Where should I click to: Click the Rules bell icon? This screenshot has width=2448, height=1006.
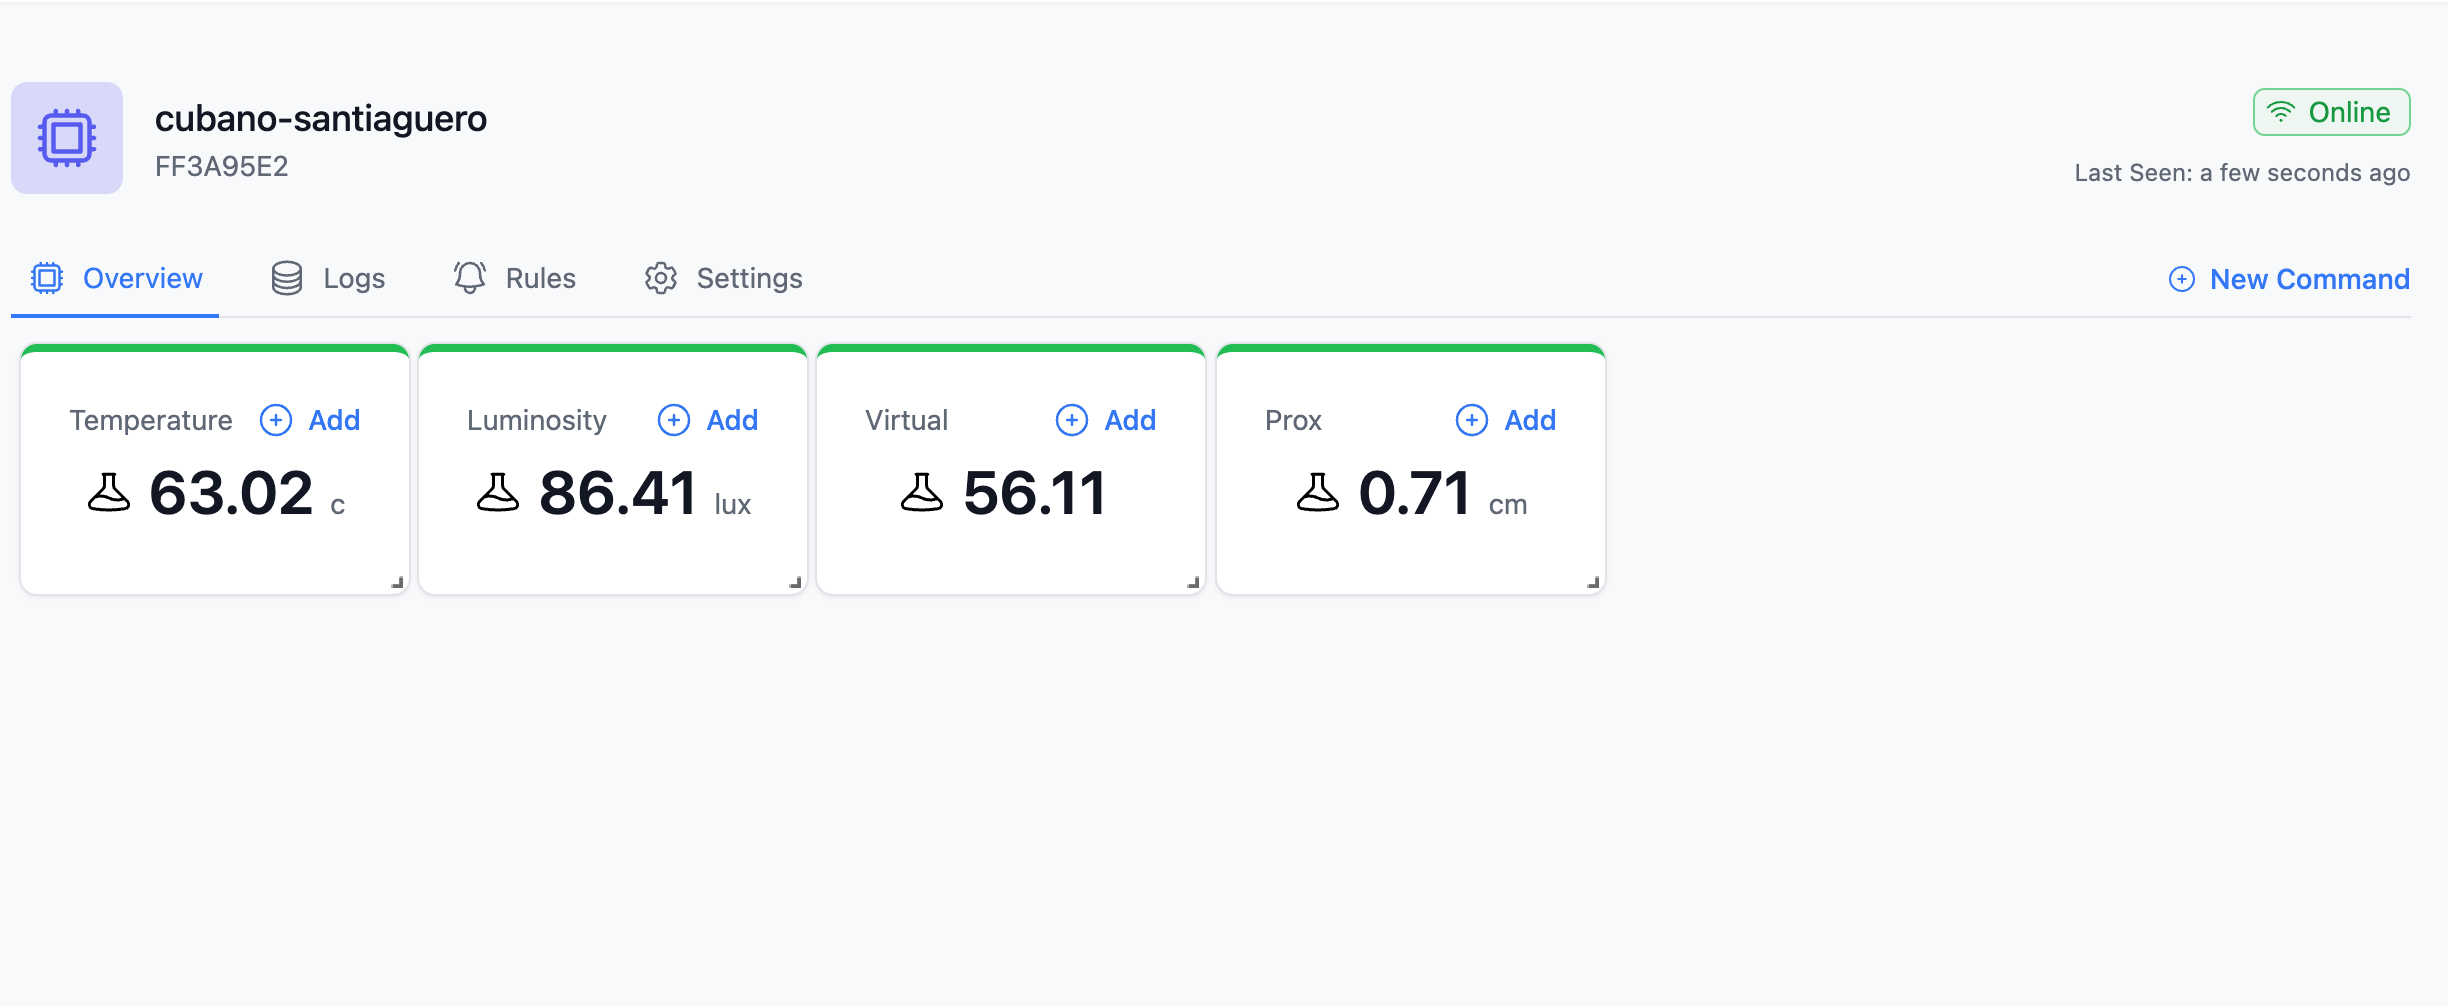[x=470, y=278]
